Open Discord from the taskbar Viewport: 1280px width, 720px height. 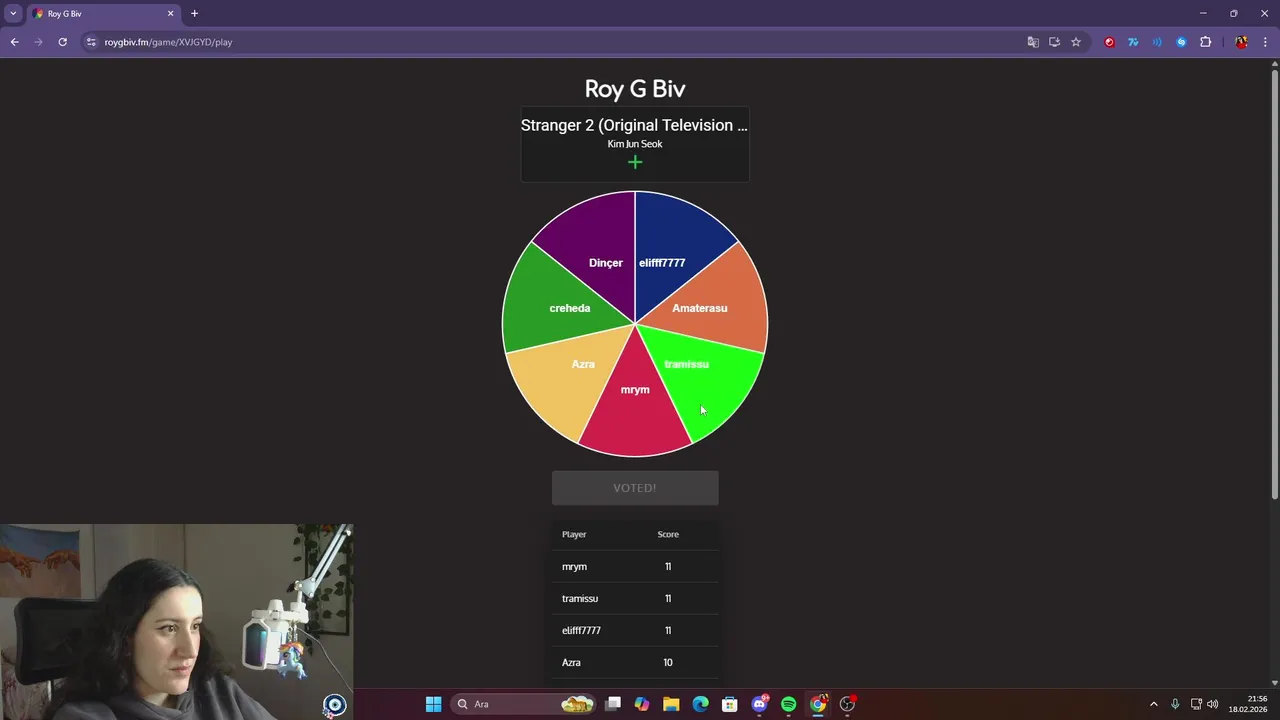tap(759, 704)
